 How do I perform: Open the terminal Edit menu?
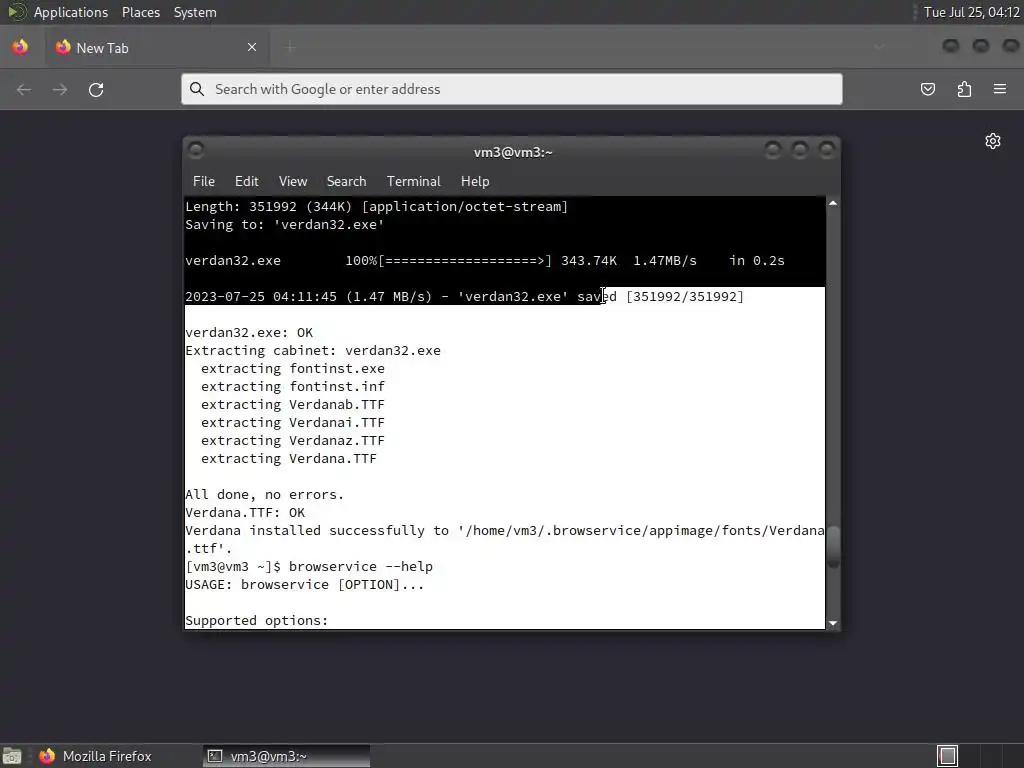click(247, 182)
